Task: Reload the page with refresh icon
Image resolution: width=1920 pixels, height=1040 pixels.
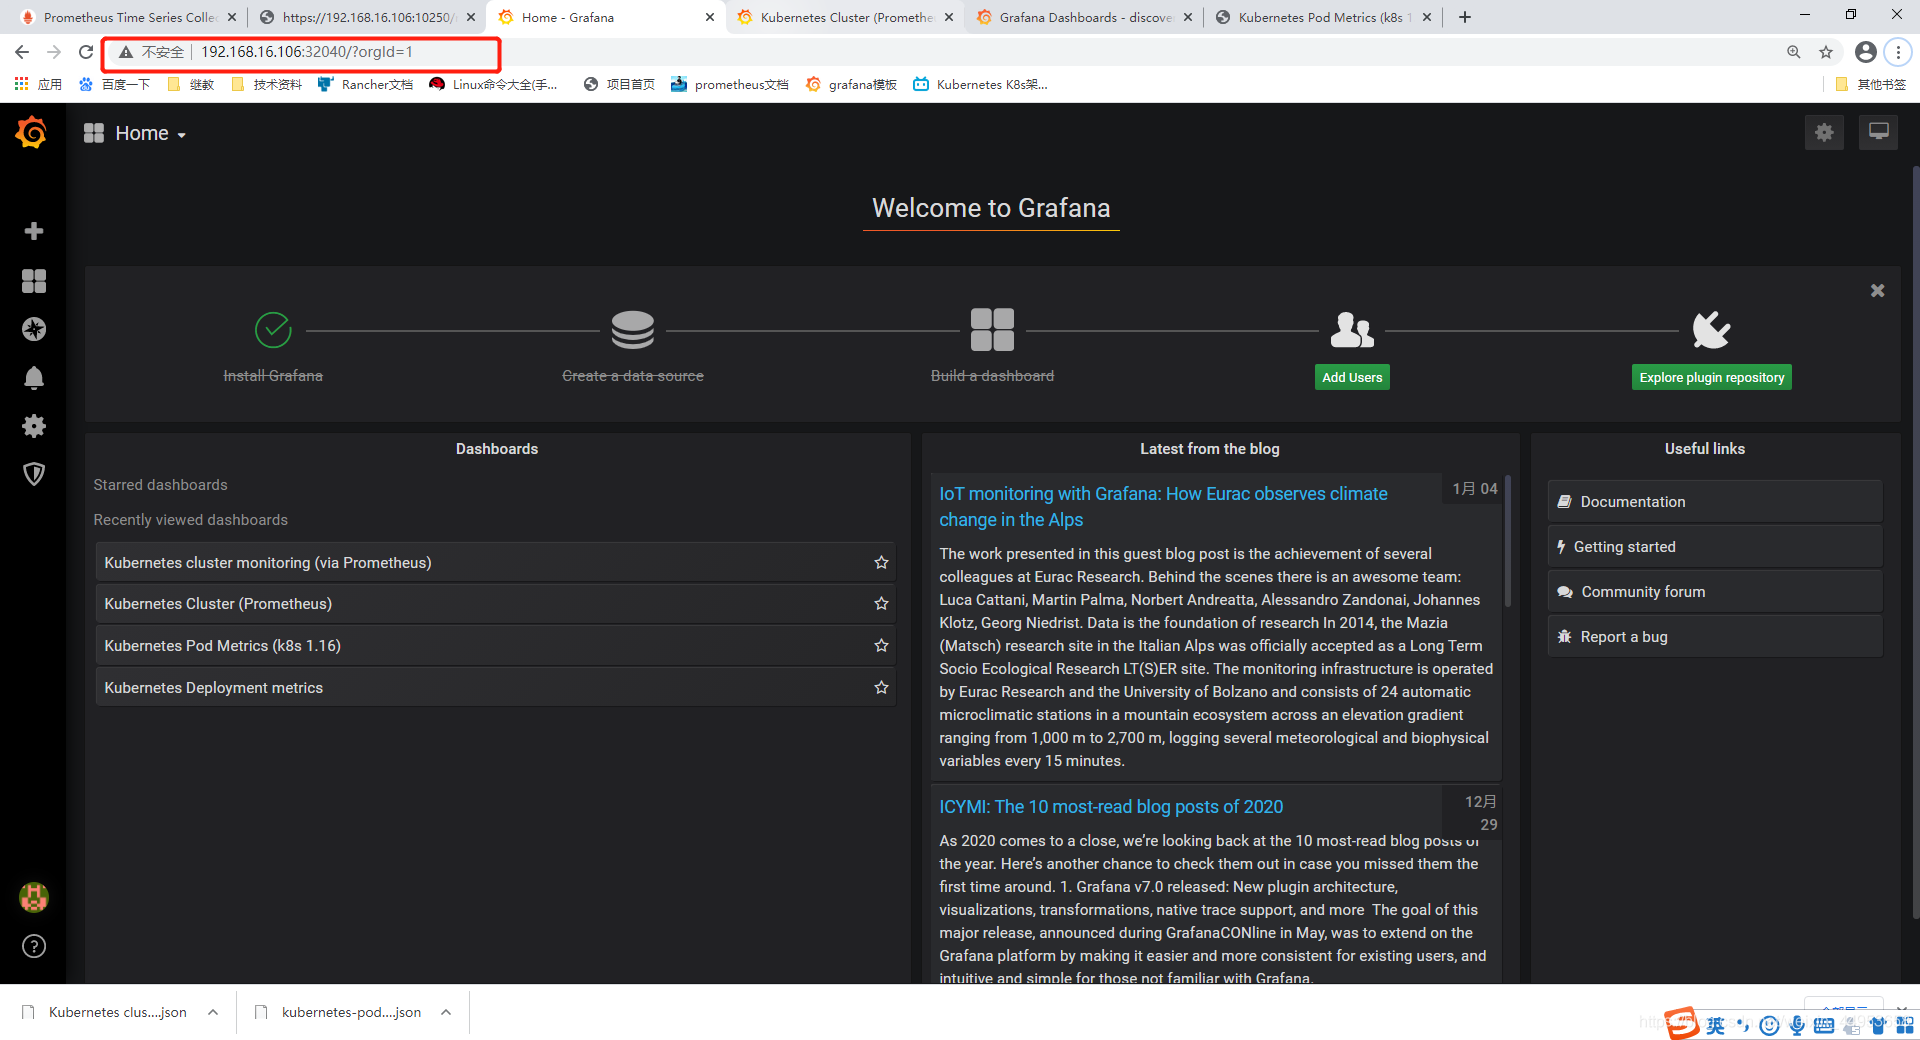Action: [86, 52]
